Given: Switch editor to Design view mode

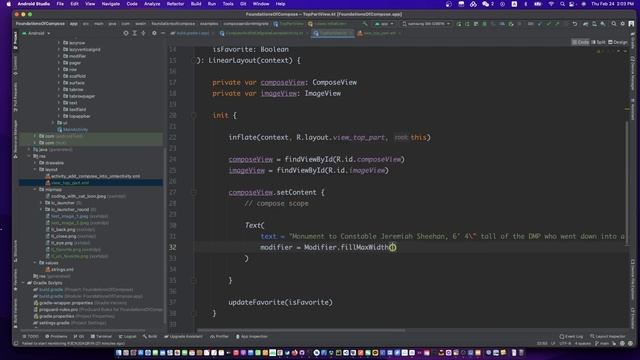Looking at the screenshot, I should [618, 42].
